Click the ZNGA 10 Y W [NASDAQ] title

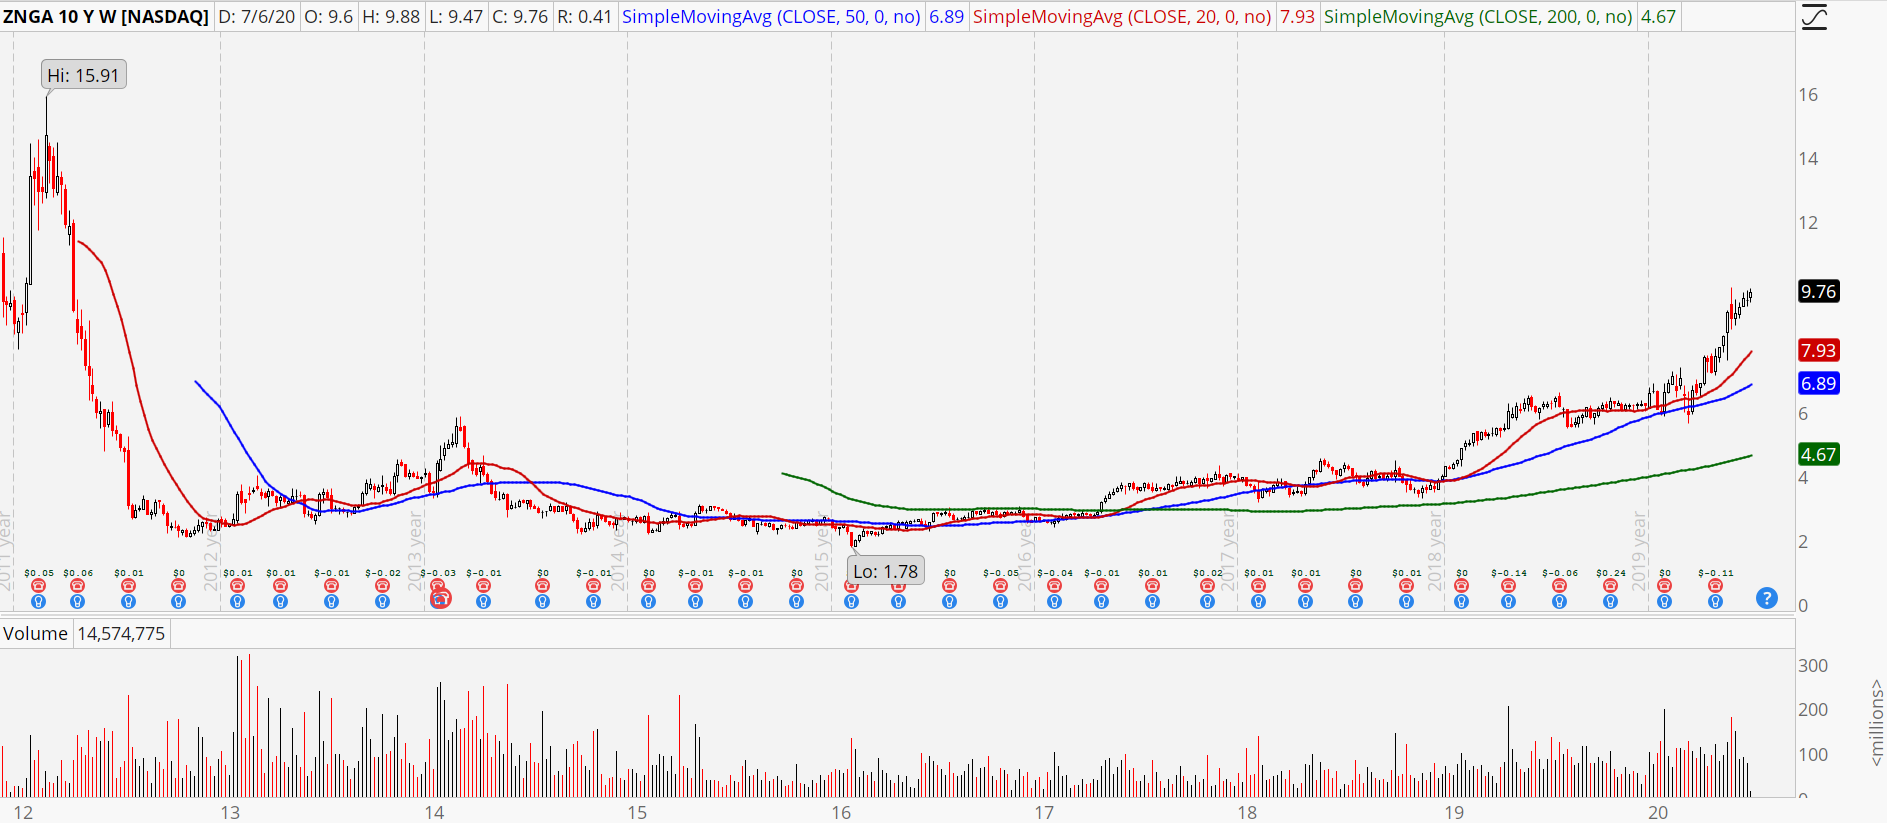tap(106, 17)
